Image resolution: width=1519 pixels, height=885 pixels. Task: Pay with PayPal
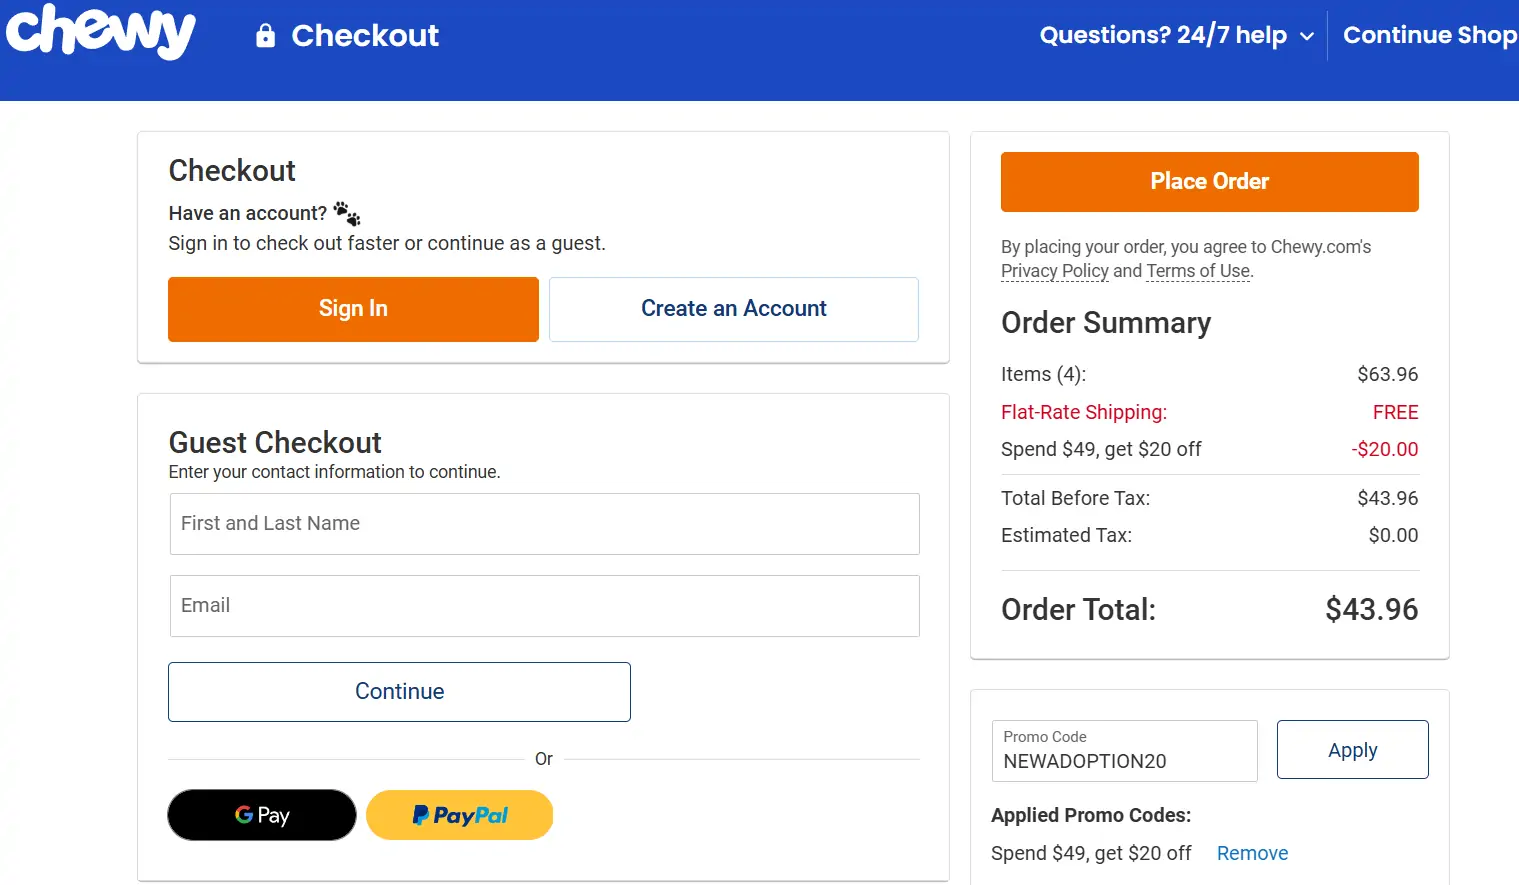pos(459,814)
